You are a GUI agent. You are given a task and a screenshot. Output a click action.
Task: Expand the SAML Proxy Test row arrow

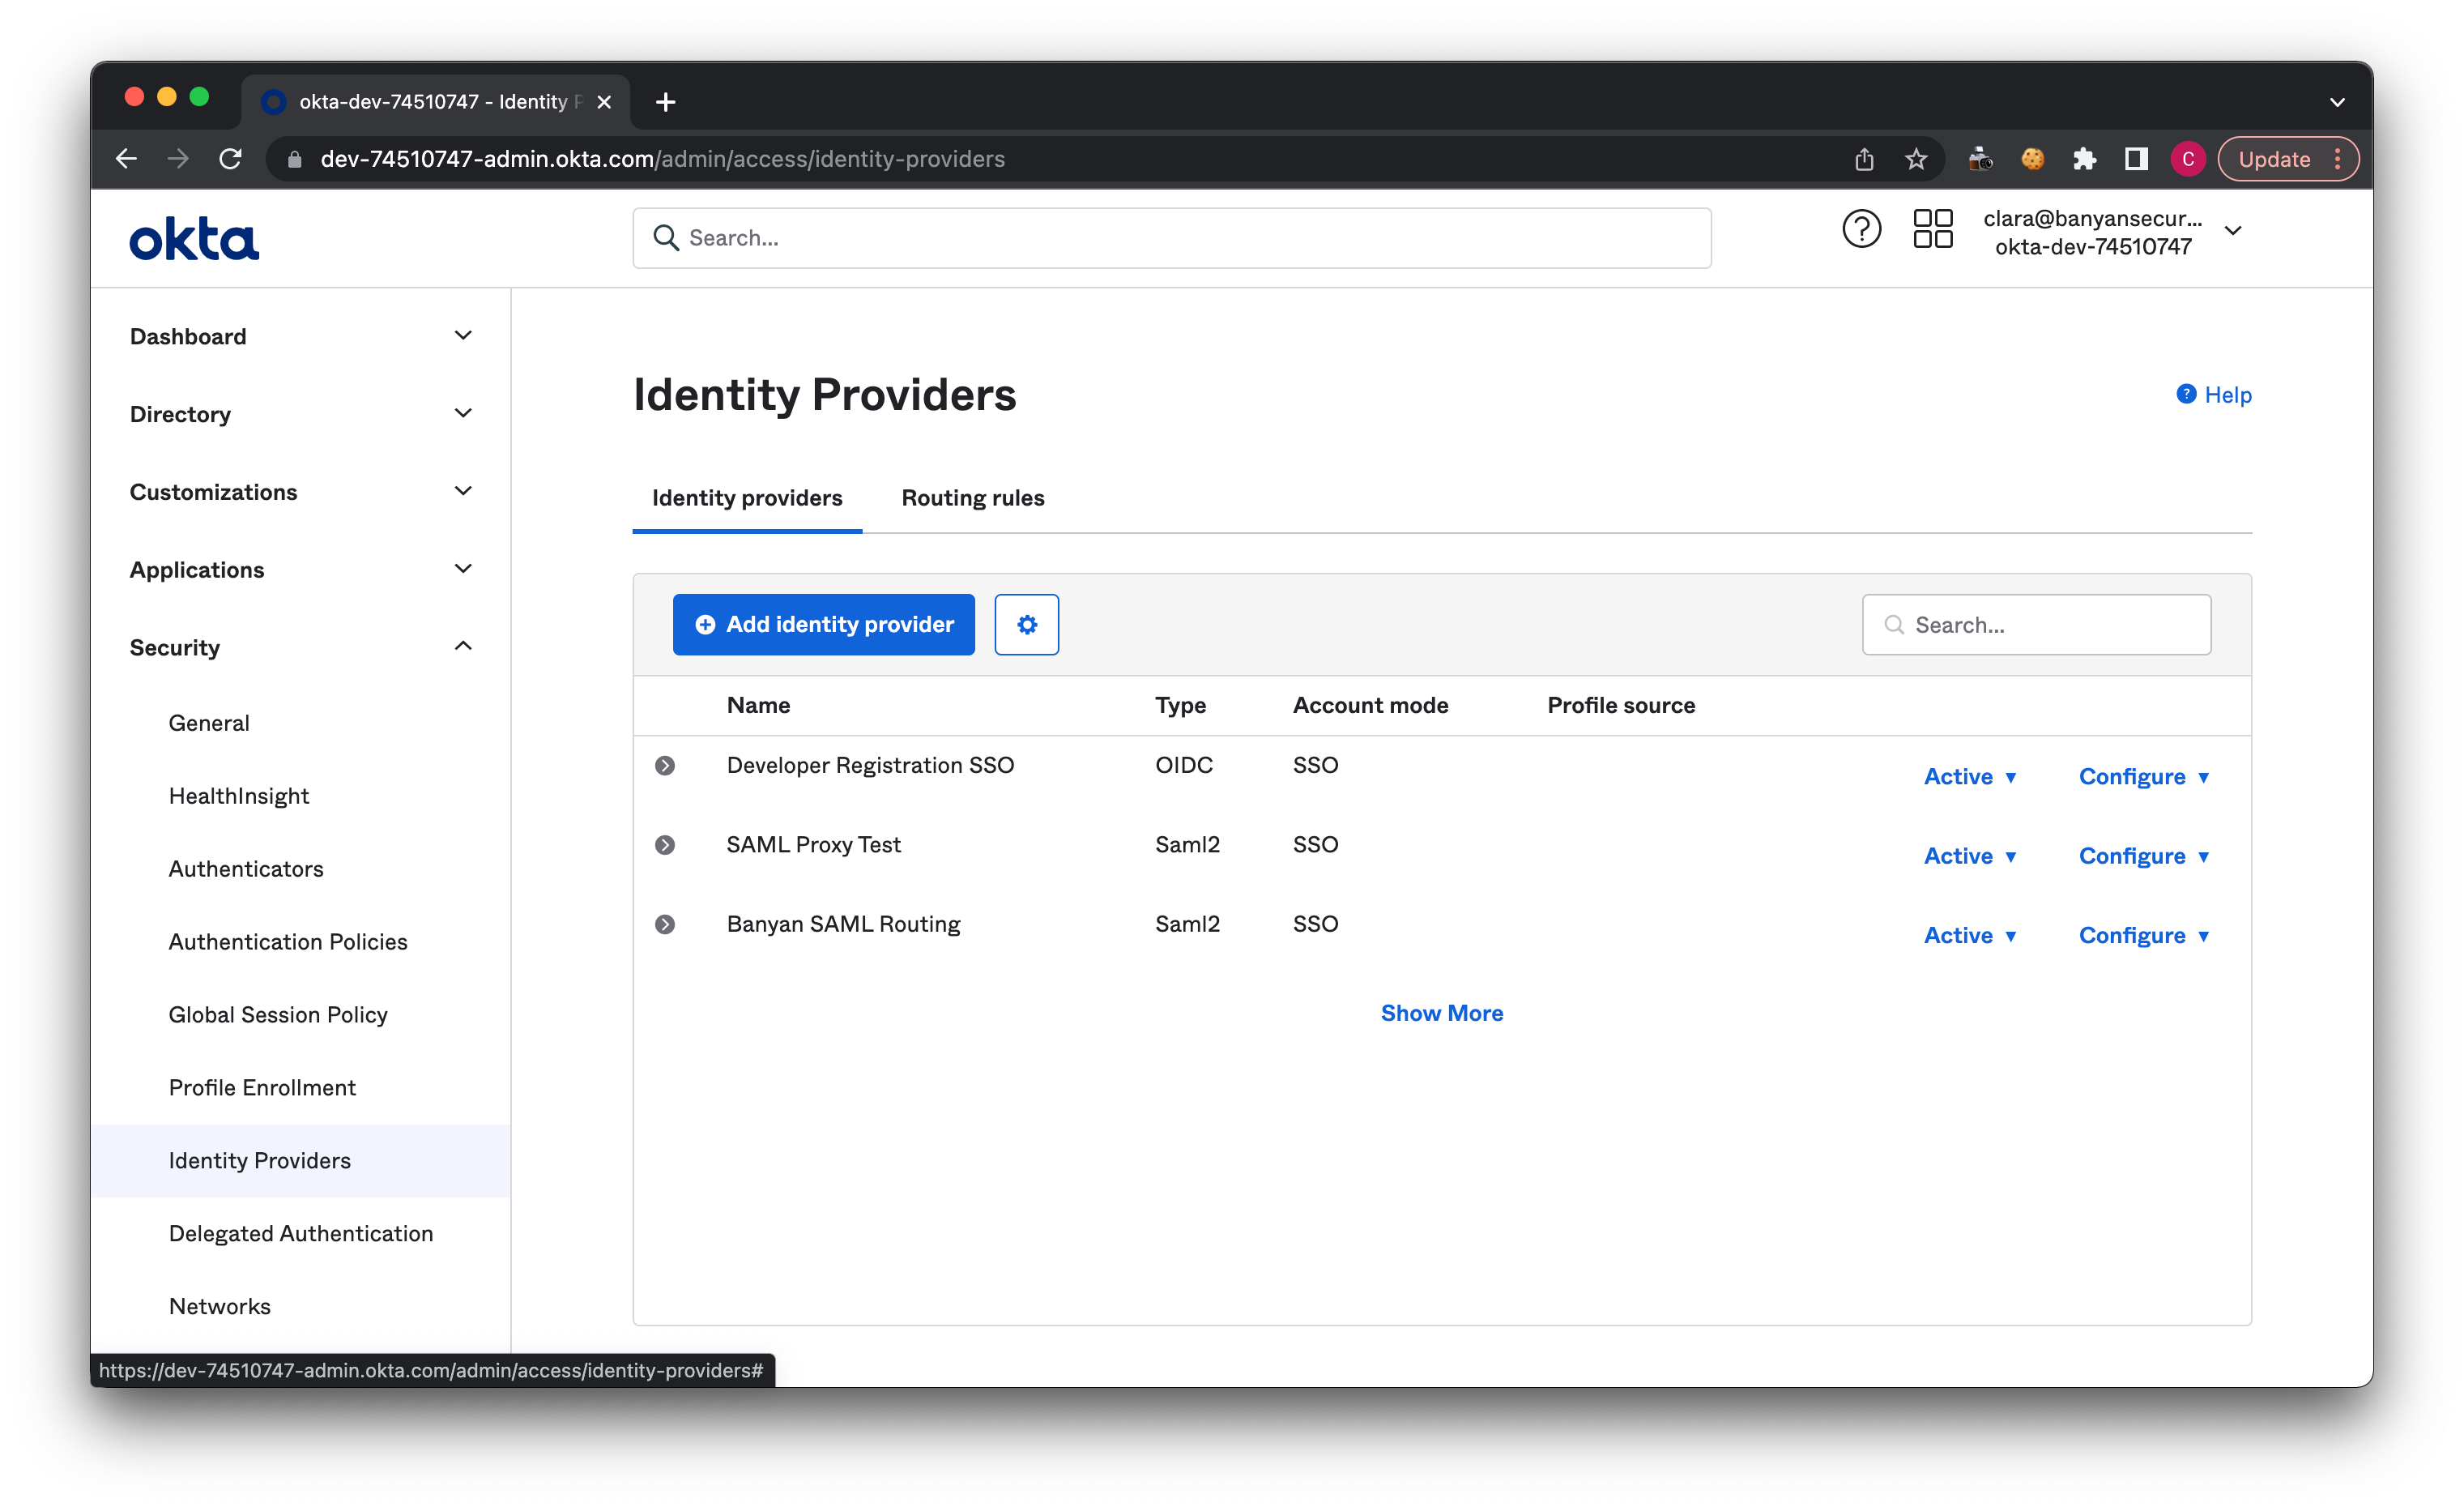(x=665, y=845)
